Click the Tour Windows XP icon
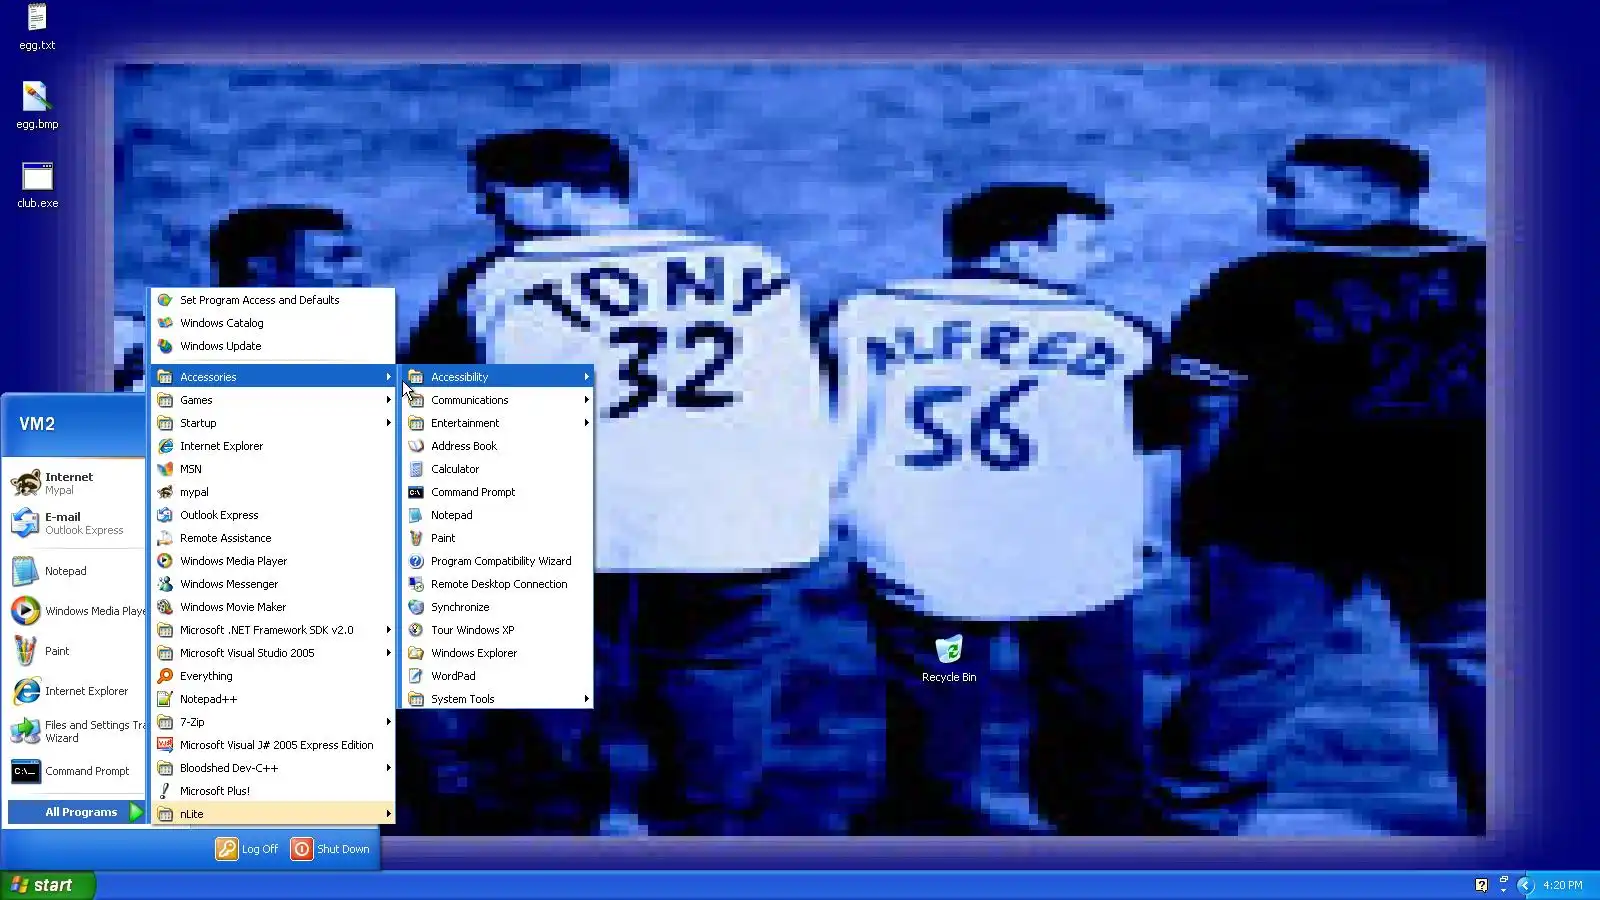 pos(416,630)
